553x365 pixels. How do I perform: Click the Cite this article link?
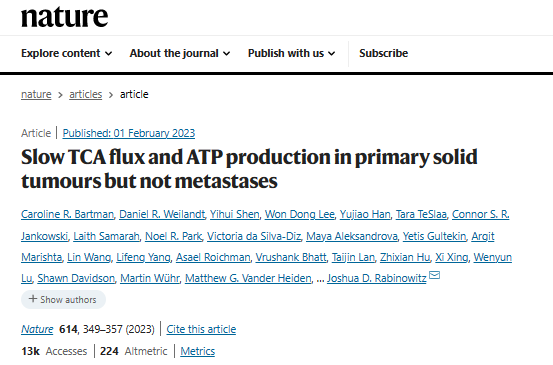(x=201, y=329)
